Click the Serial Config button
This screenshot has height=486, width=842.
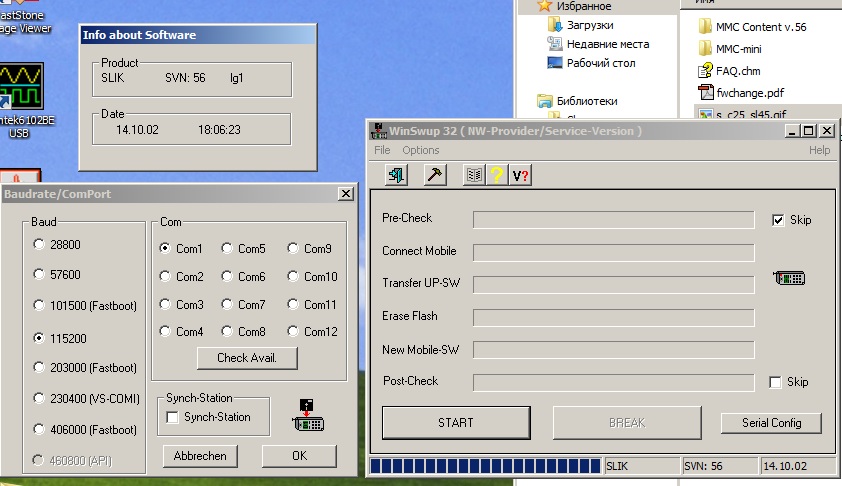(771, 423)
